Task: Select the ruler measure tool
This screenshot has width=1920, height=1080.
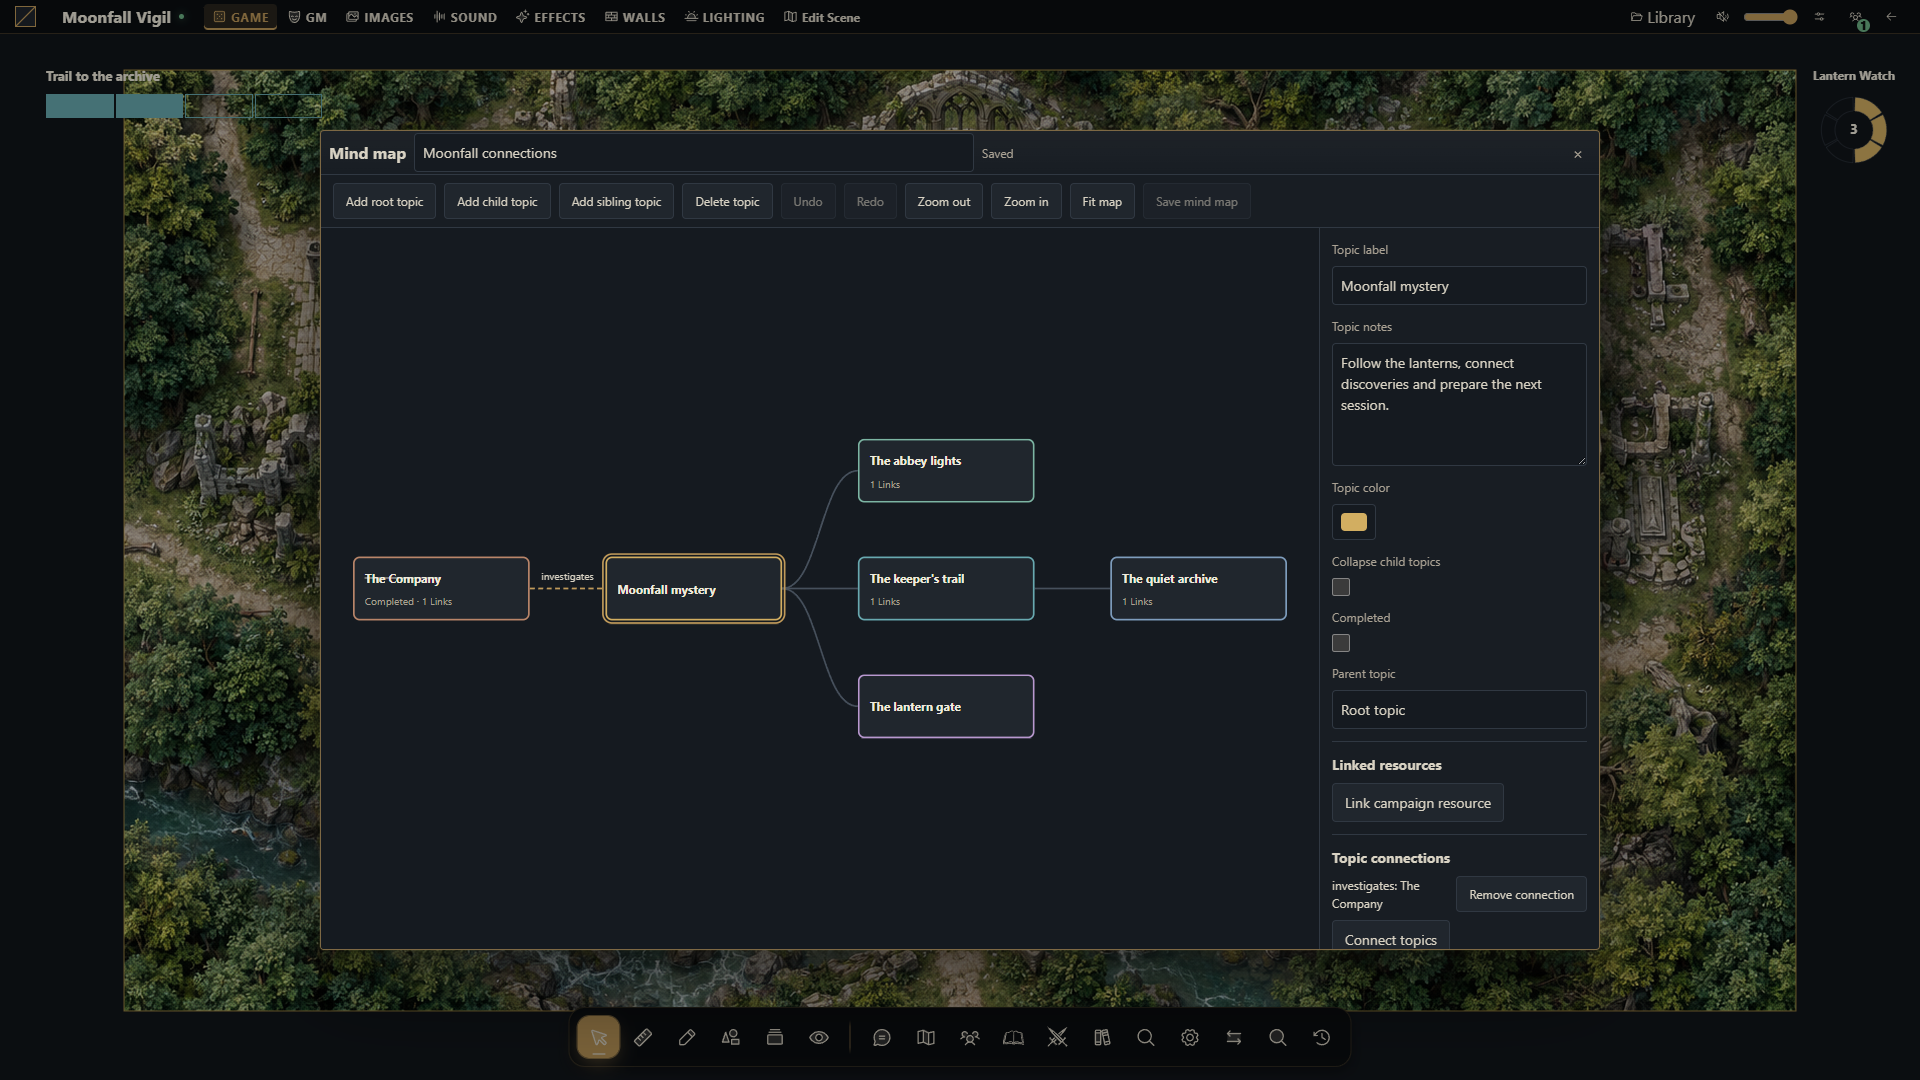Action: point(643,1038)
